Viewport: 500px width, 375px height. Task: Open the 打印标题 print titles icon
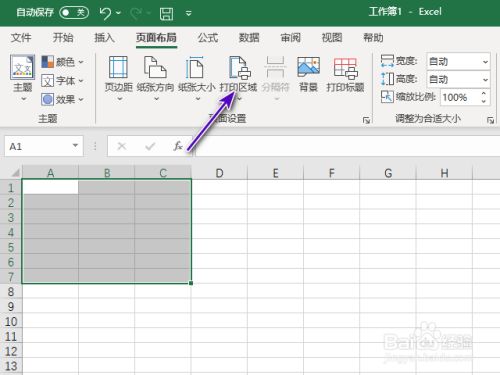pos(345,68)
